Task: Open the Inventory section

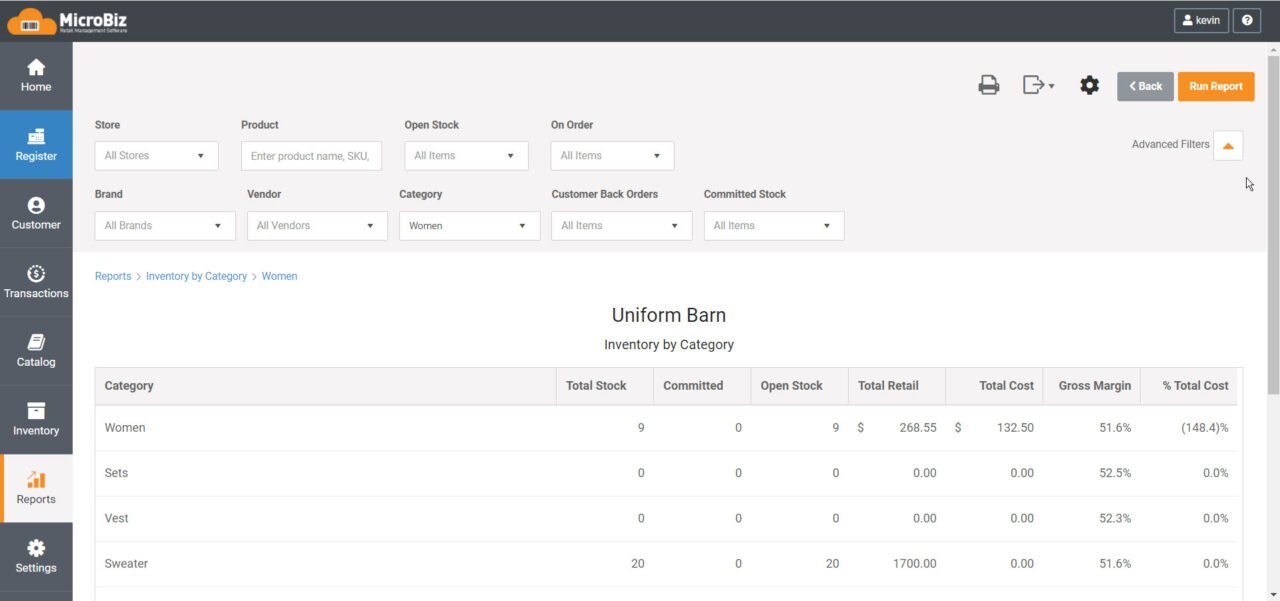Action: (x=36, y=418)
